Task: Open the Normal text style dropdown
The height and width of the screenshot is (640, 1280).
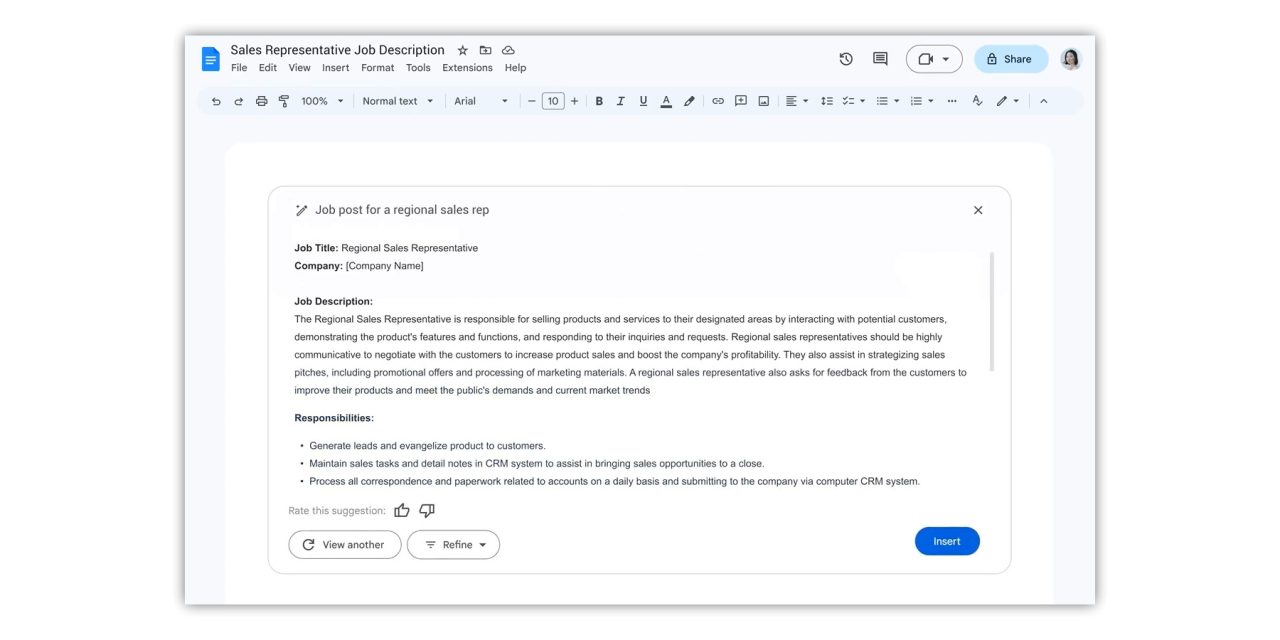Action: 398,101
